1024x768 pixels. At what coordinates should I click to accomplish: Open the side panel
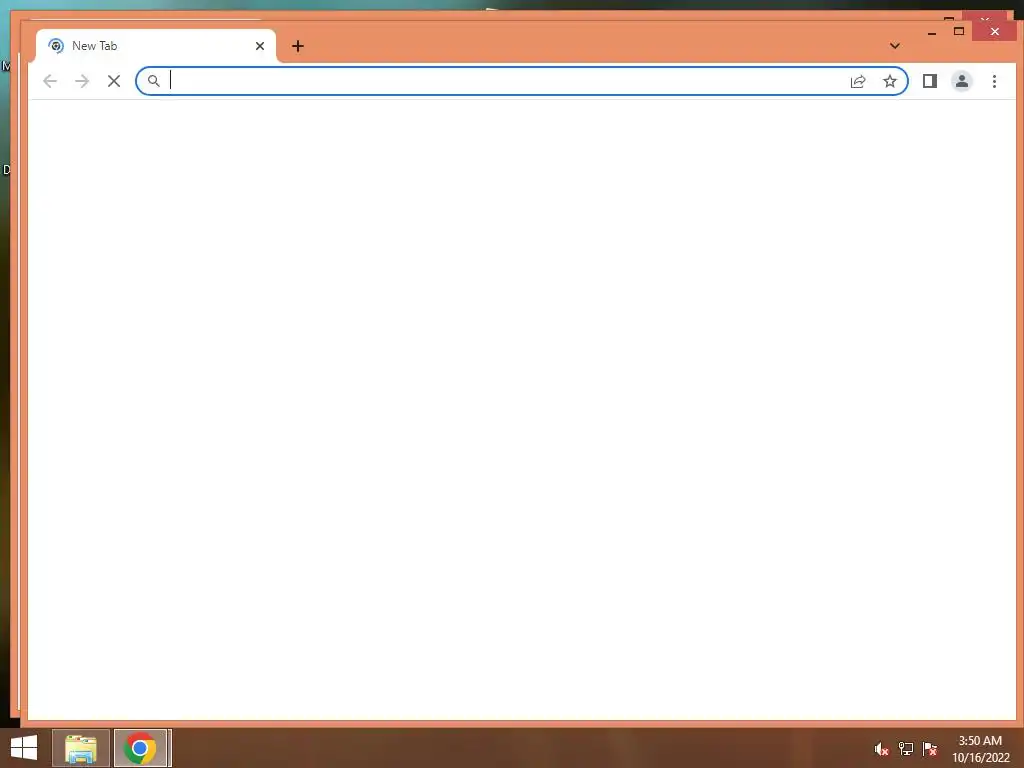pyautogui.click(x=929, y=81)
